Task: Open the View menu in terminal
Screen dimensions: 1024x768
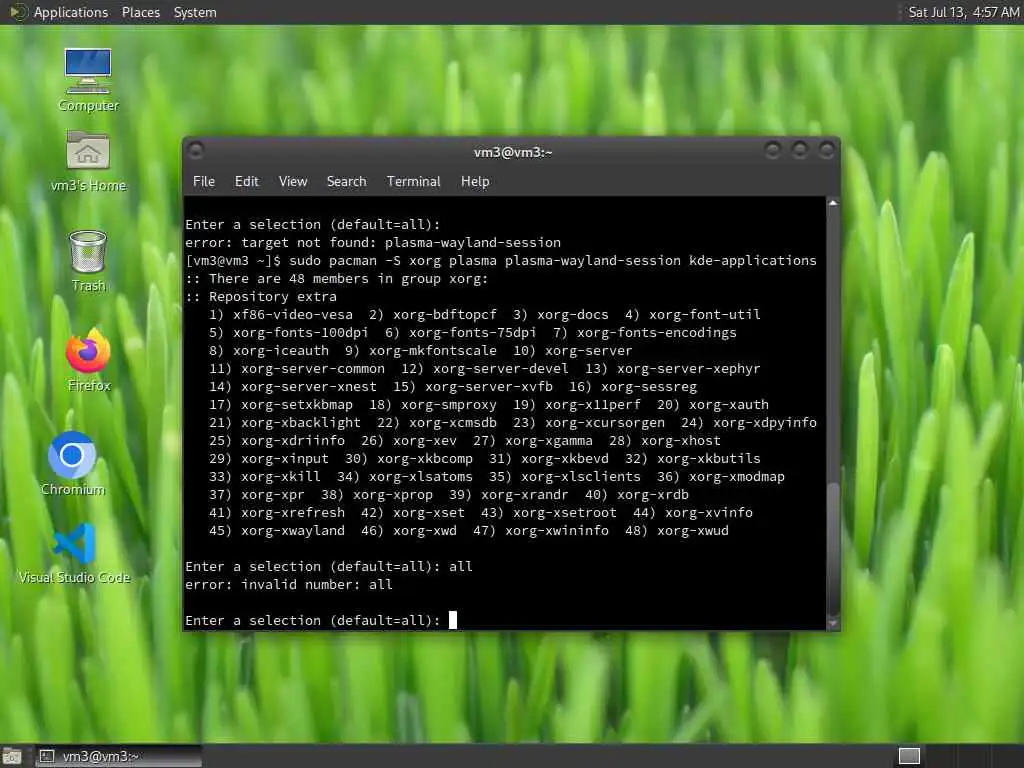Action: pyautogui.click(x=293, y=182)
